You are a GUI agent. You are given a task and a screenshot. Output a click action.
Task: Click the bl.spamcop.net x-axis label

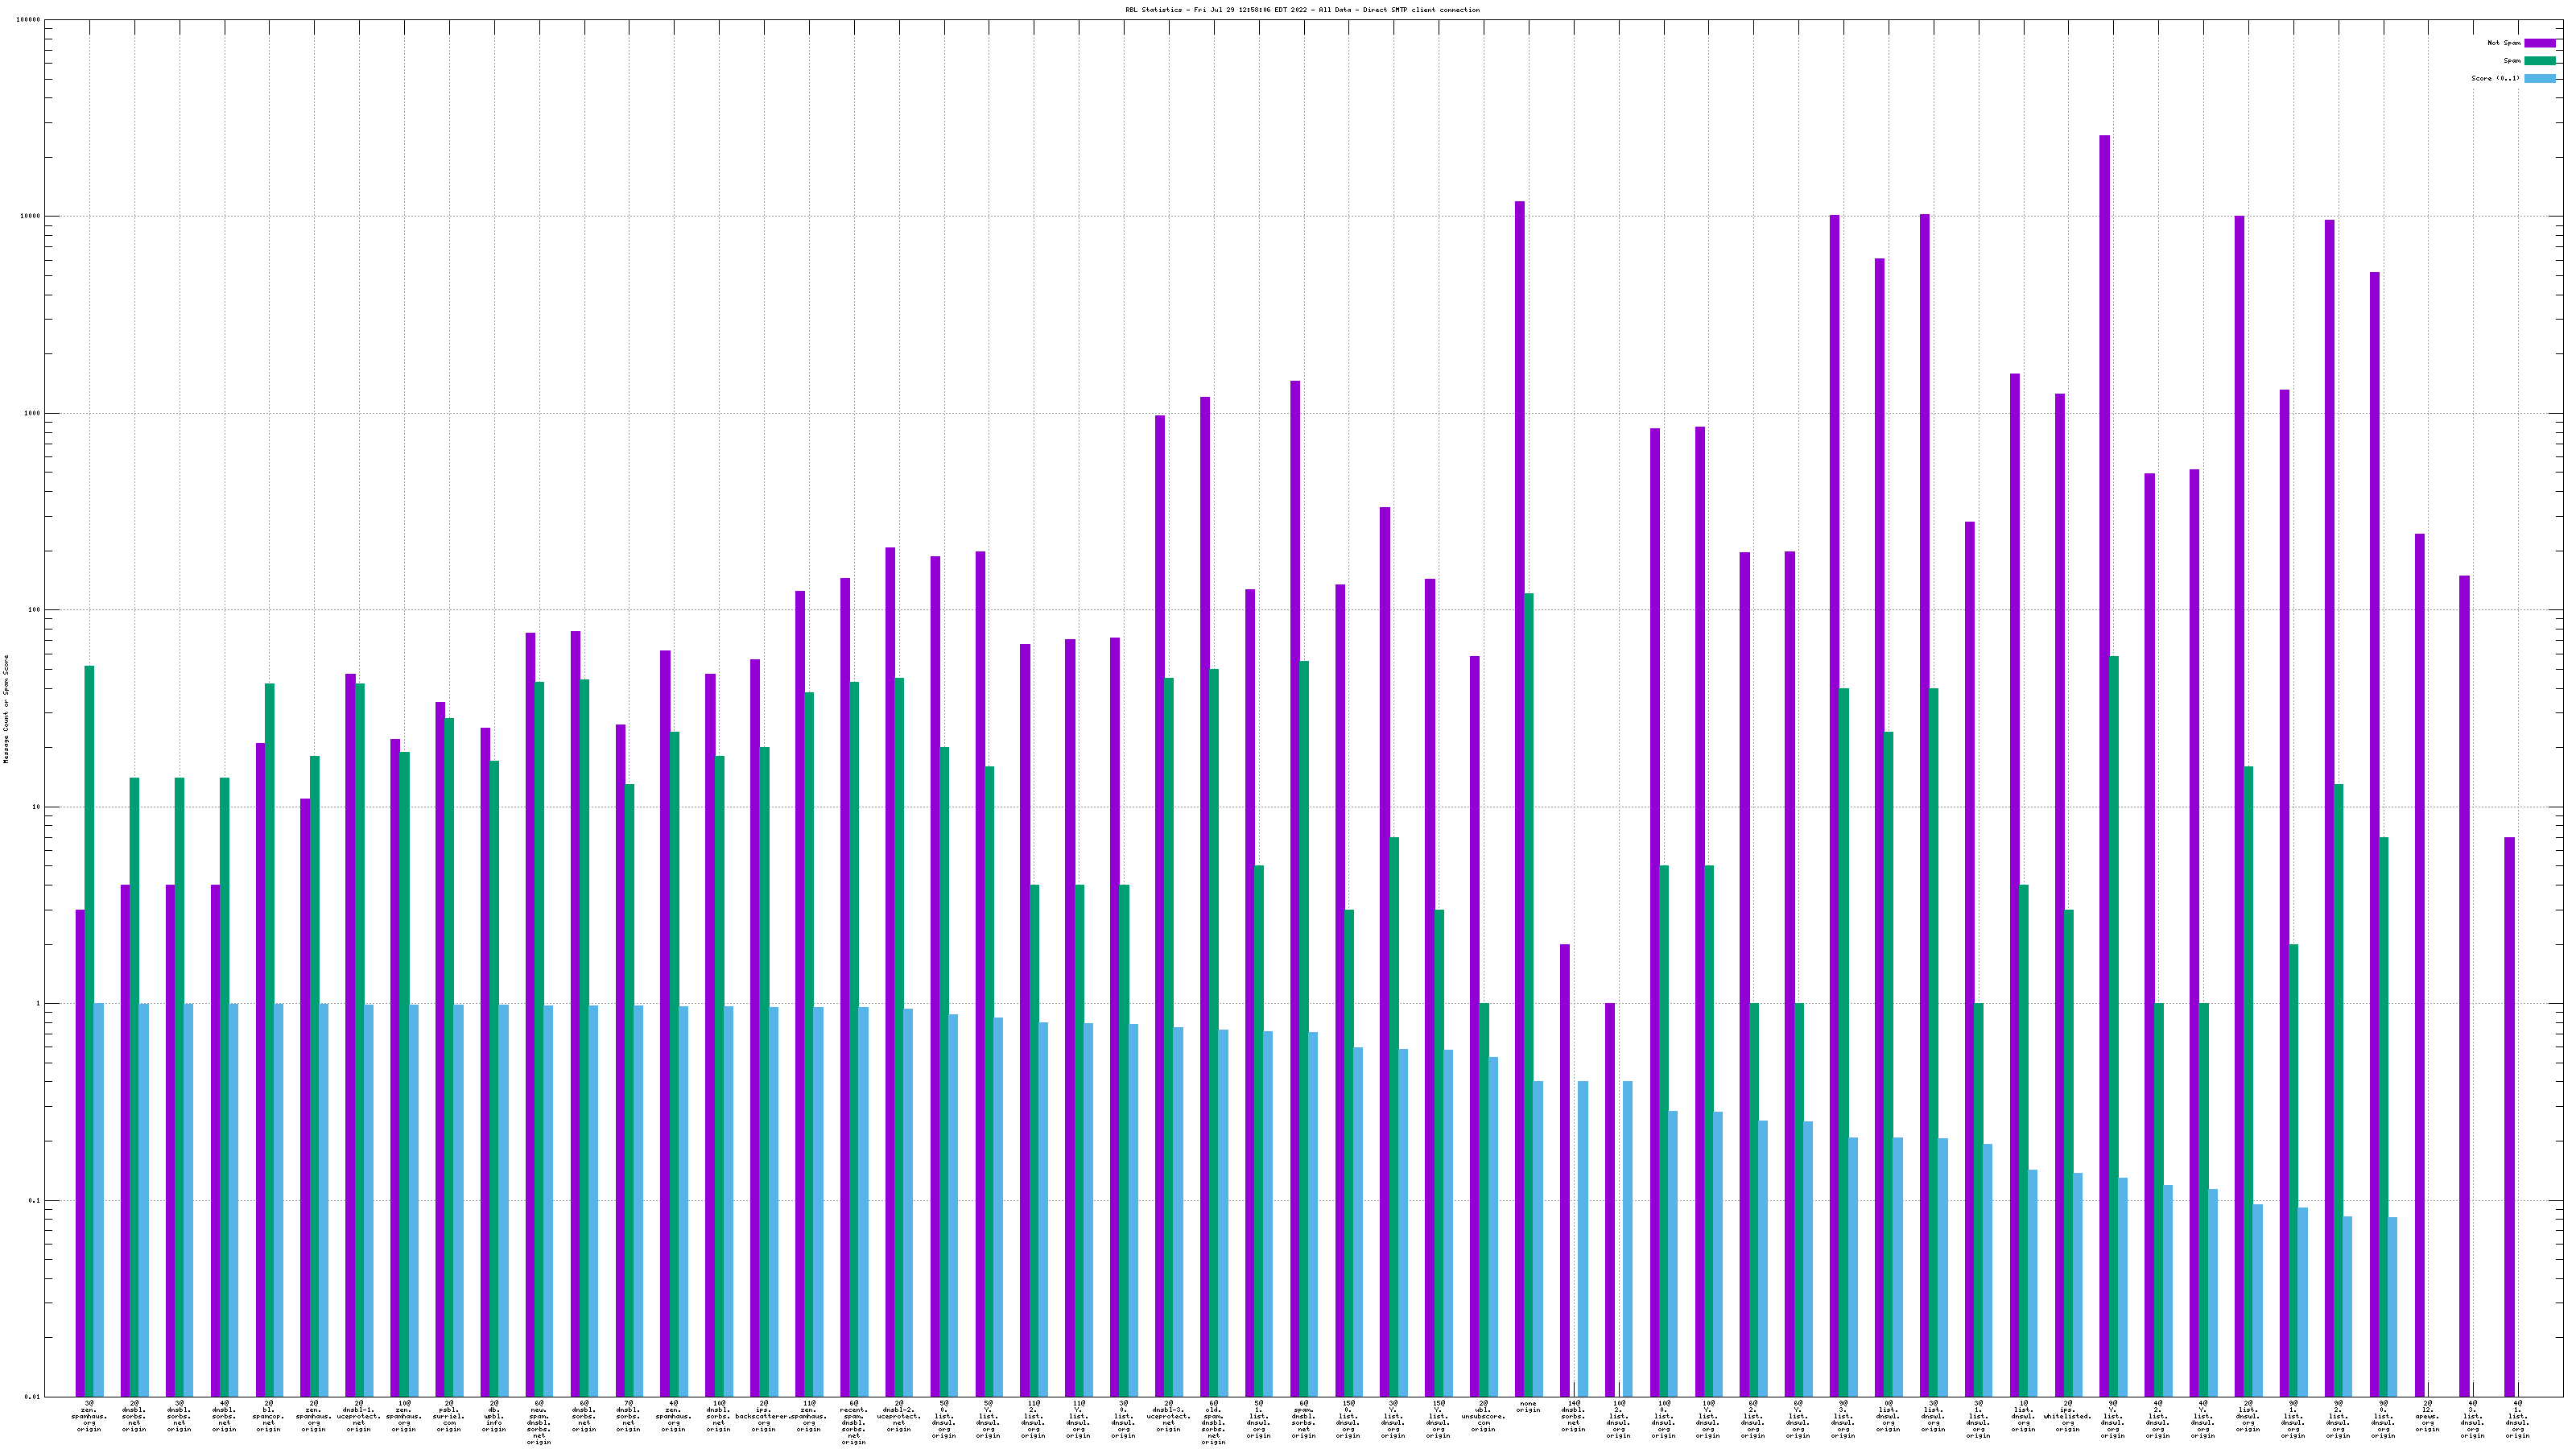click(268, 1416)
